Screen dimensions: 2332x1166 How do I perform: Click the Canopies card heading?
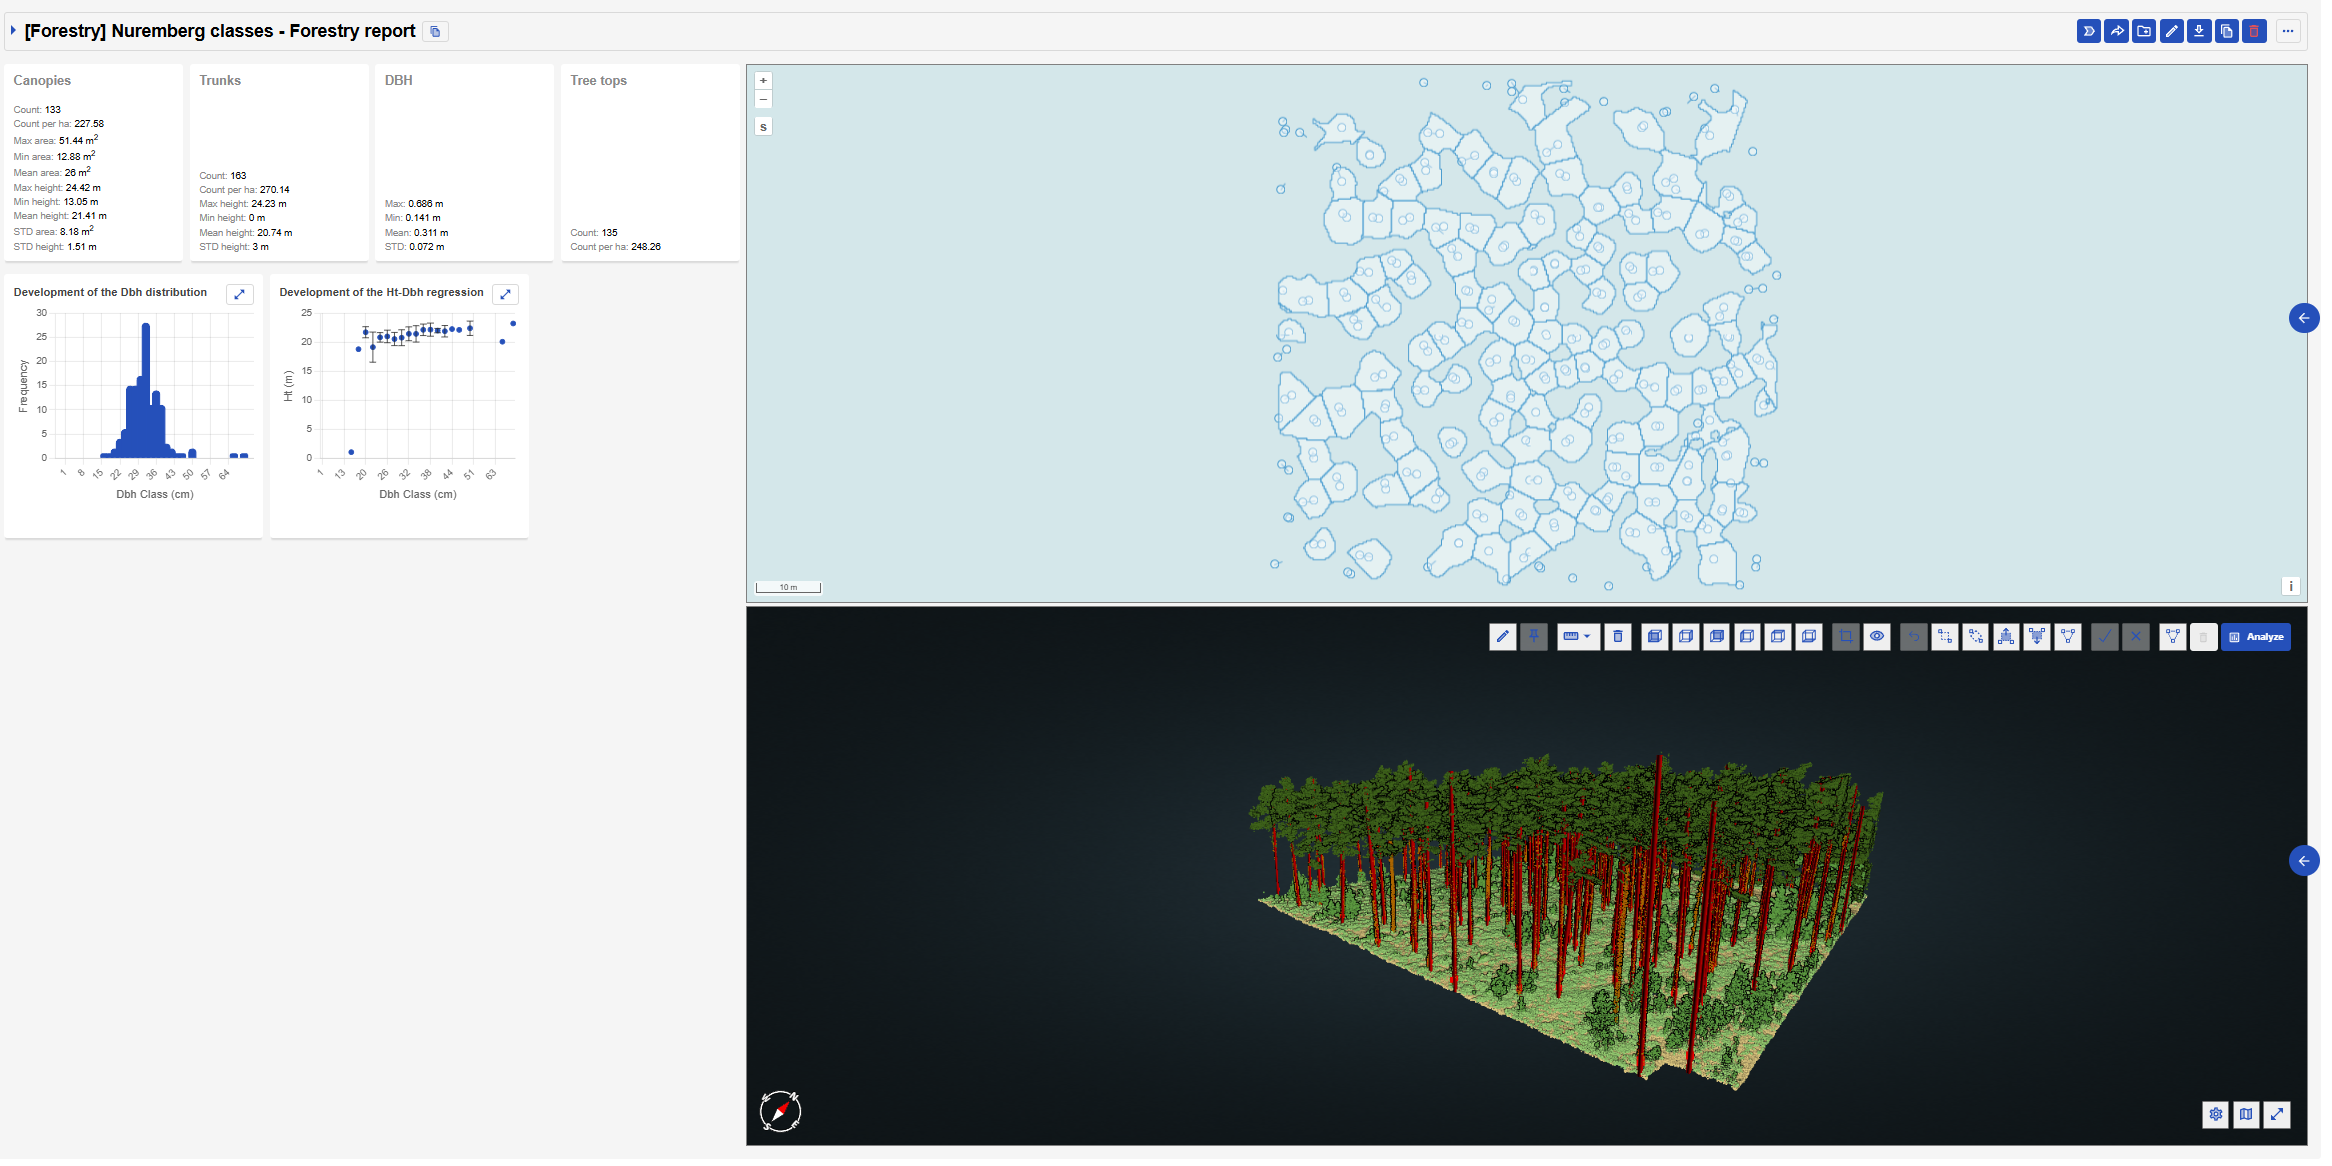pos(42,80)
